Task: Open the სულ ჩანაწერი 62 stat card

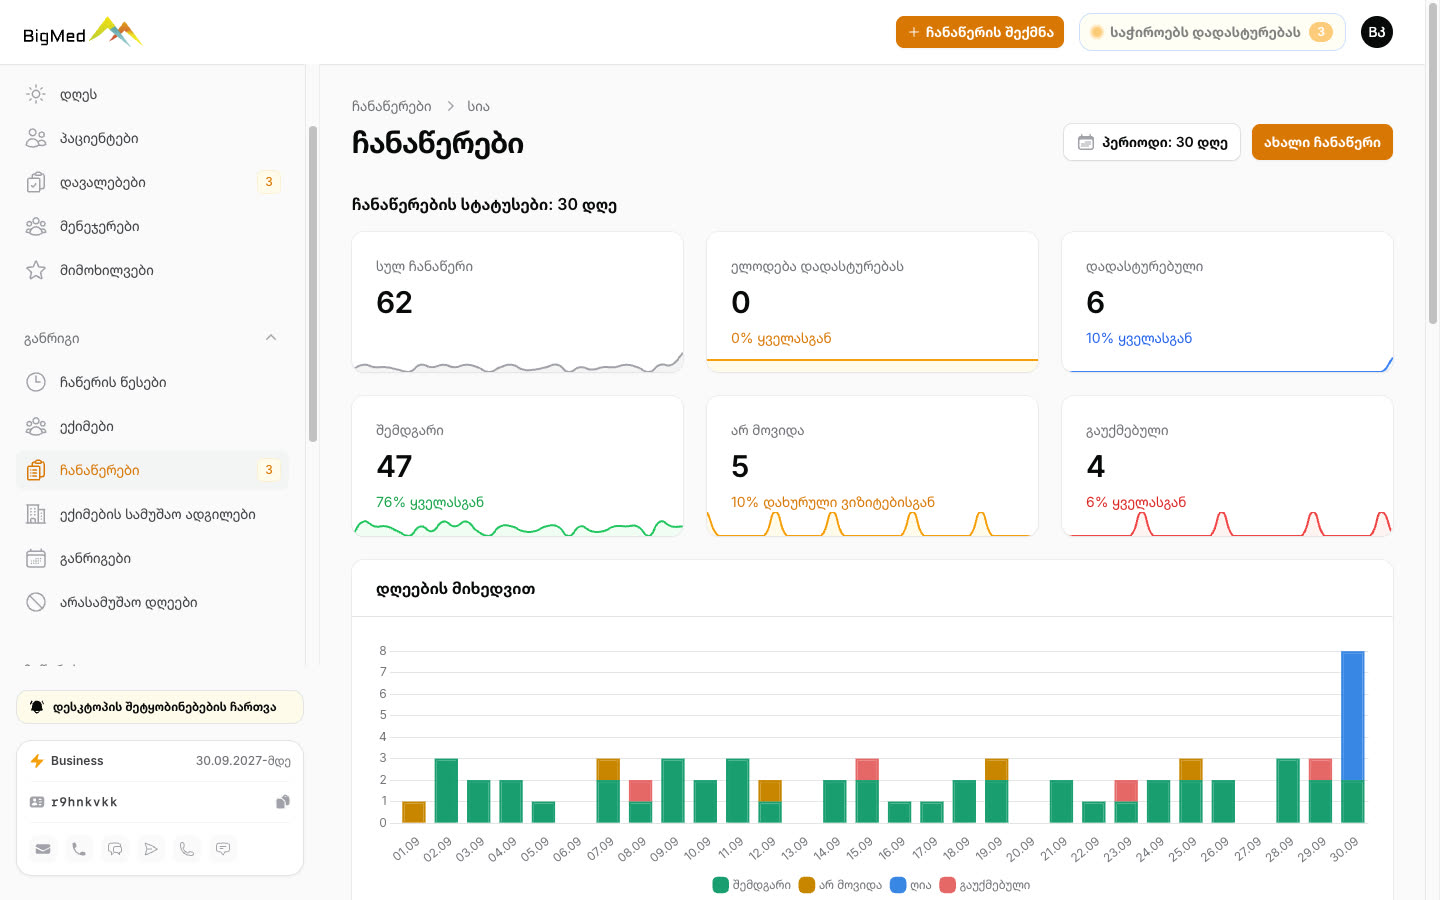Action: pyautogui.click(x=518, y=302)
